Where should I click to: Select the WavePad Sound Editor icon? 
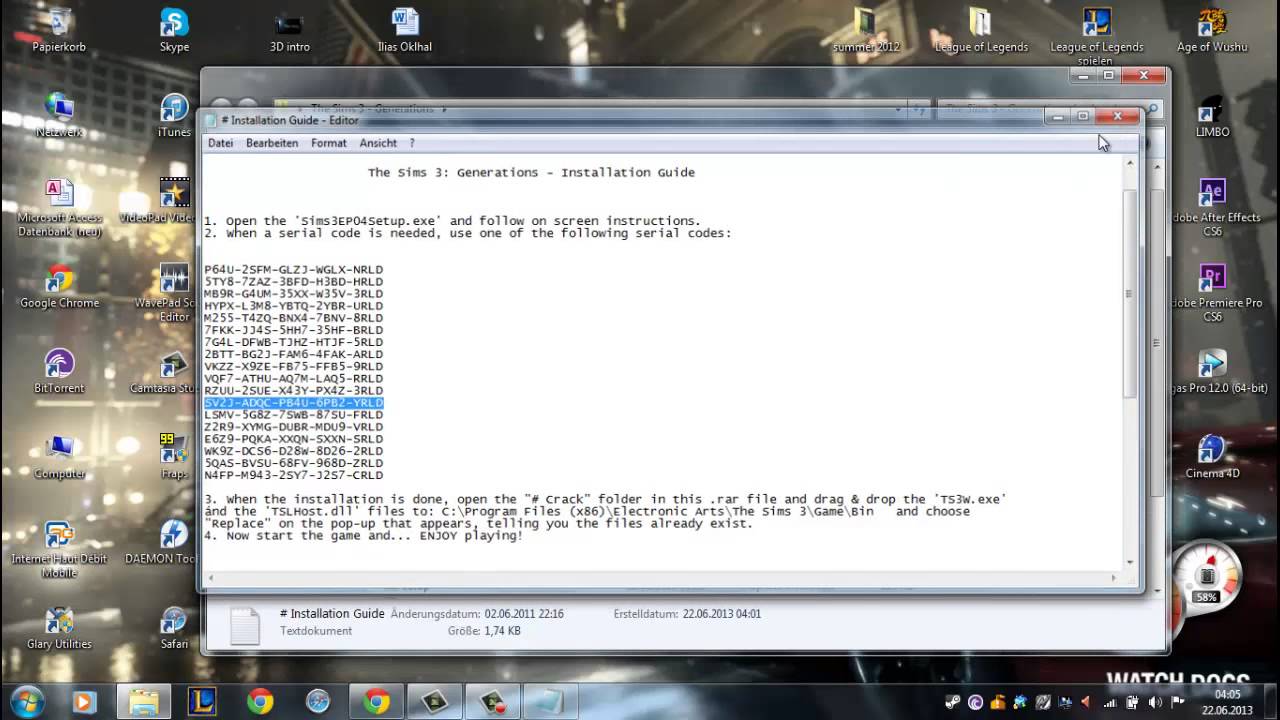pyautogui.click(x=173, y=292)
